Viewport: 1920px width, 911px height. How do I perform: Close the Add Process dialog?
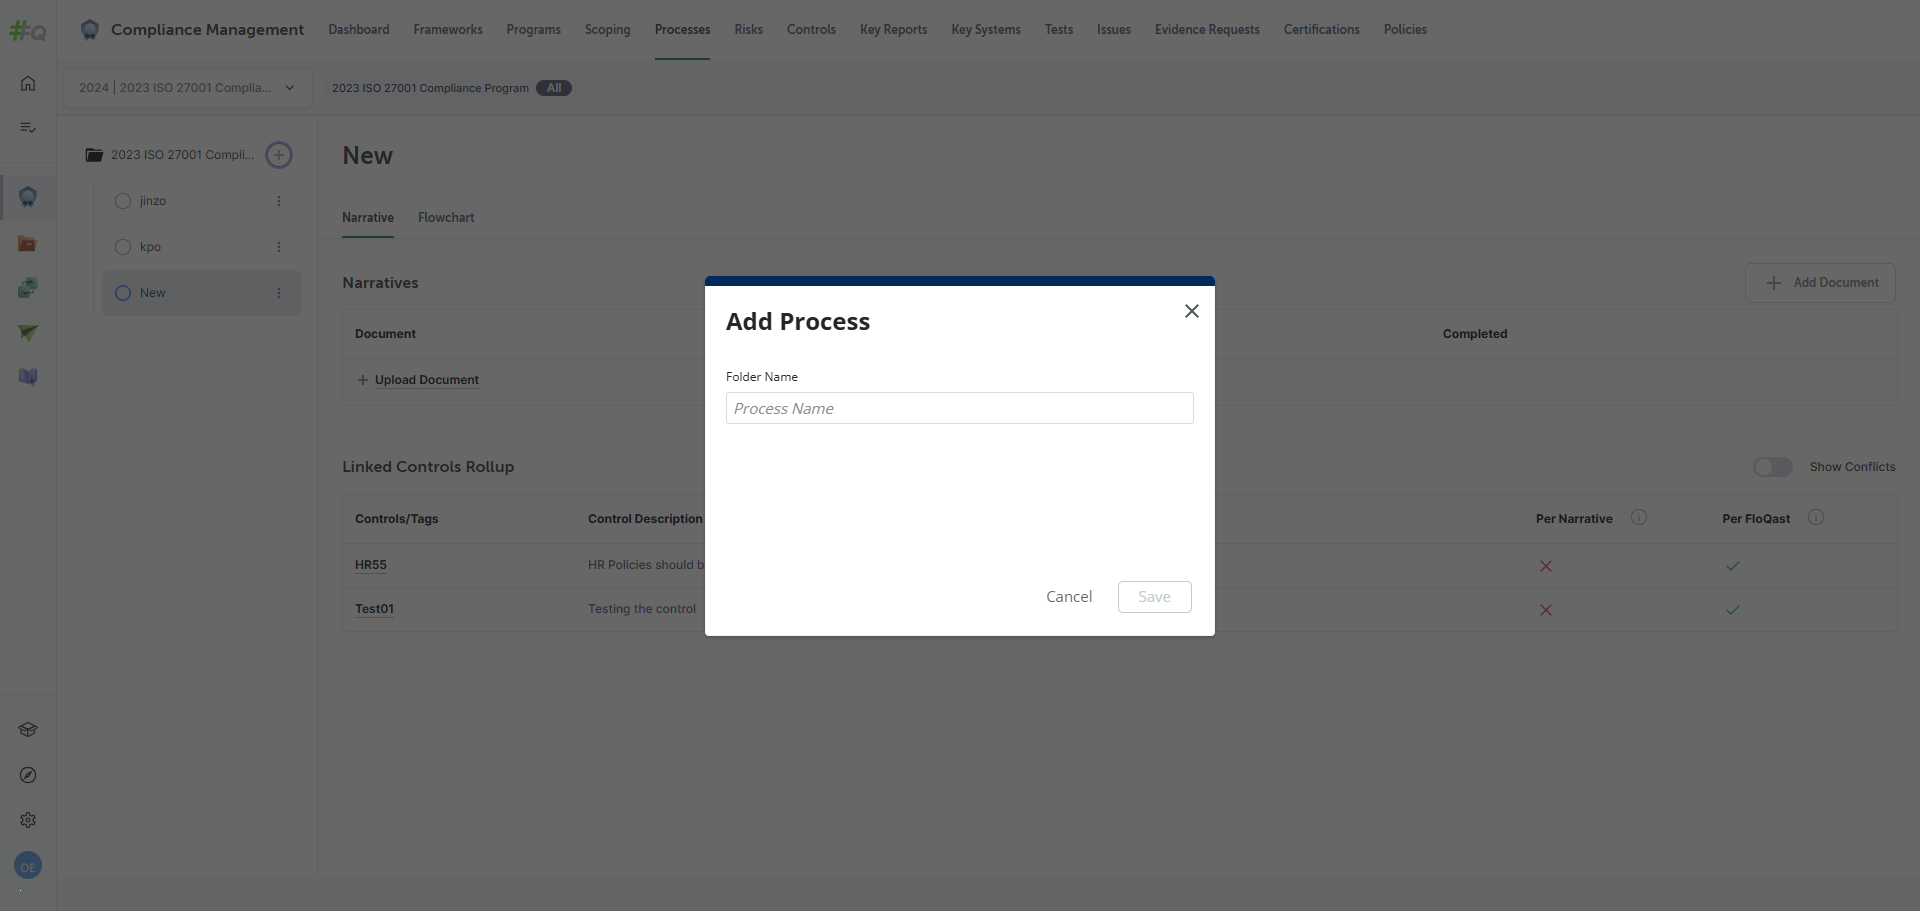1191,311
